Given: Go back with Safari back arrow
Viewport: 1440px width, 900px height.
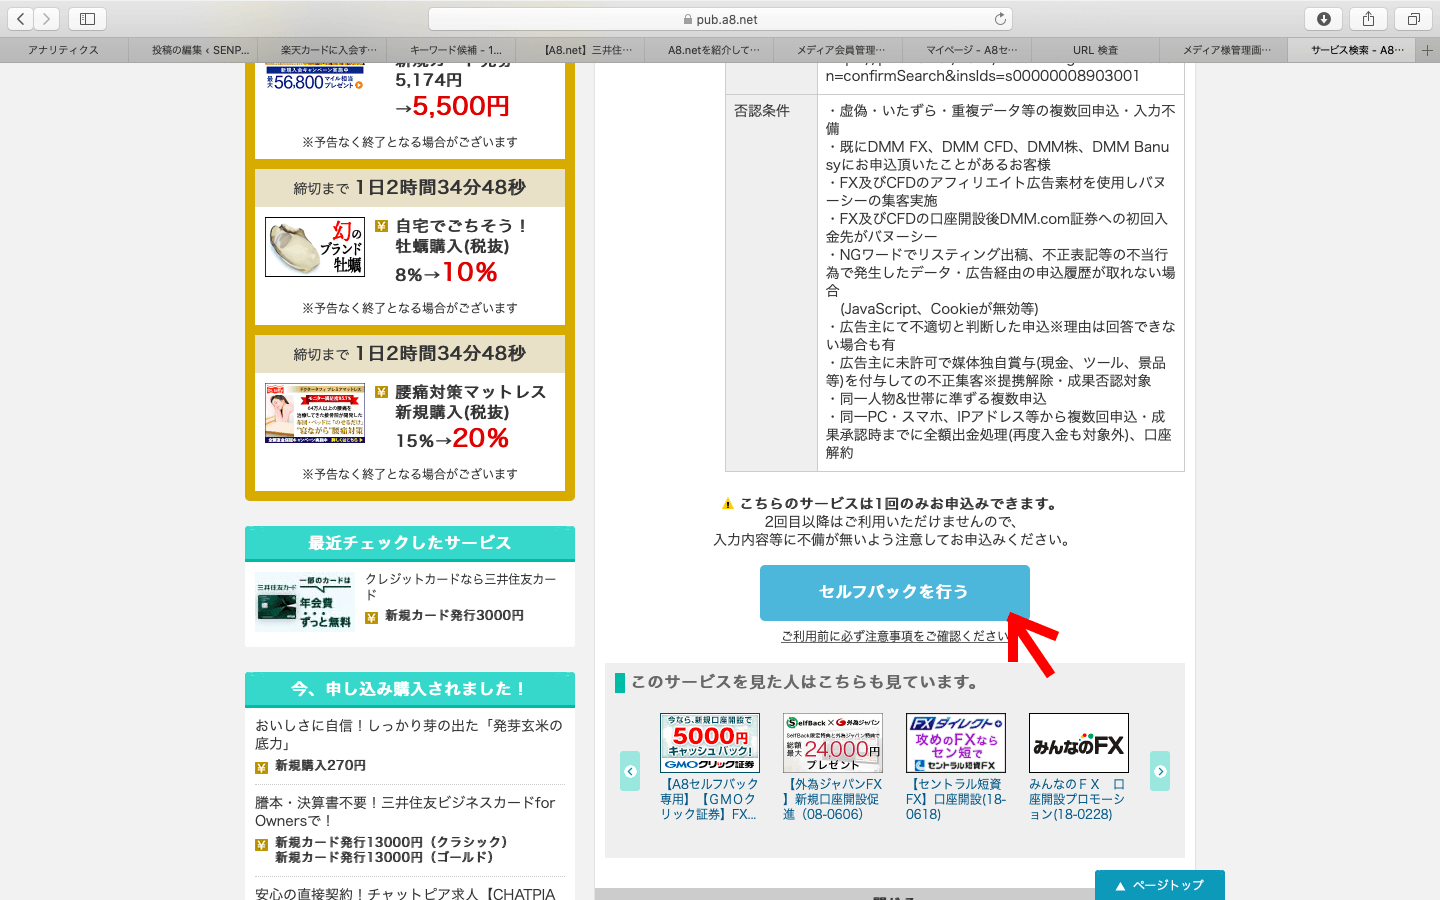Looking at the screenshot, I should point(21,18).
